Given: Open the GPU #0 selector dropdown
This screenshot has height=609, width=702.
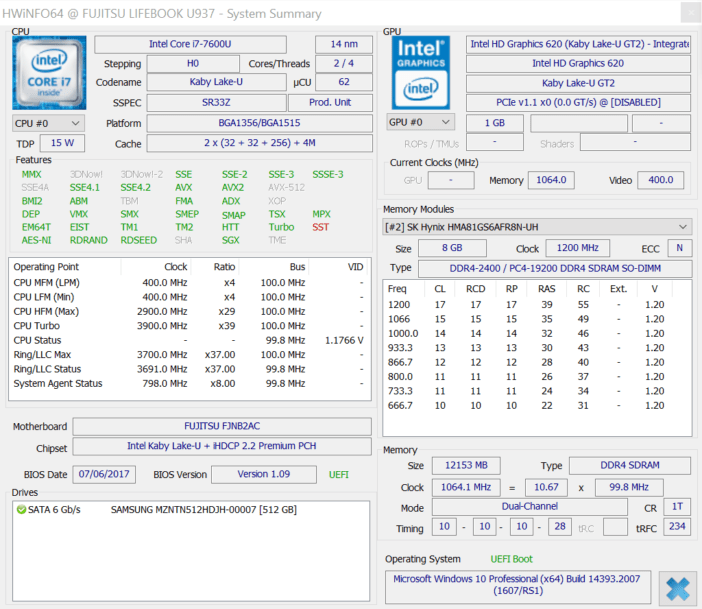Looking at the screenshot, I should point(421,122).
